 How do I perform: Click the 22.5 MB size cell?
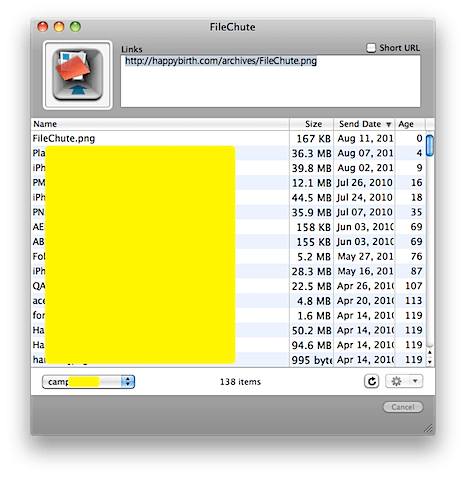click(x=312, y=286)
